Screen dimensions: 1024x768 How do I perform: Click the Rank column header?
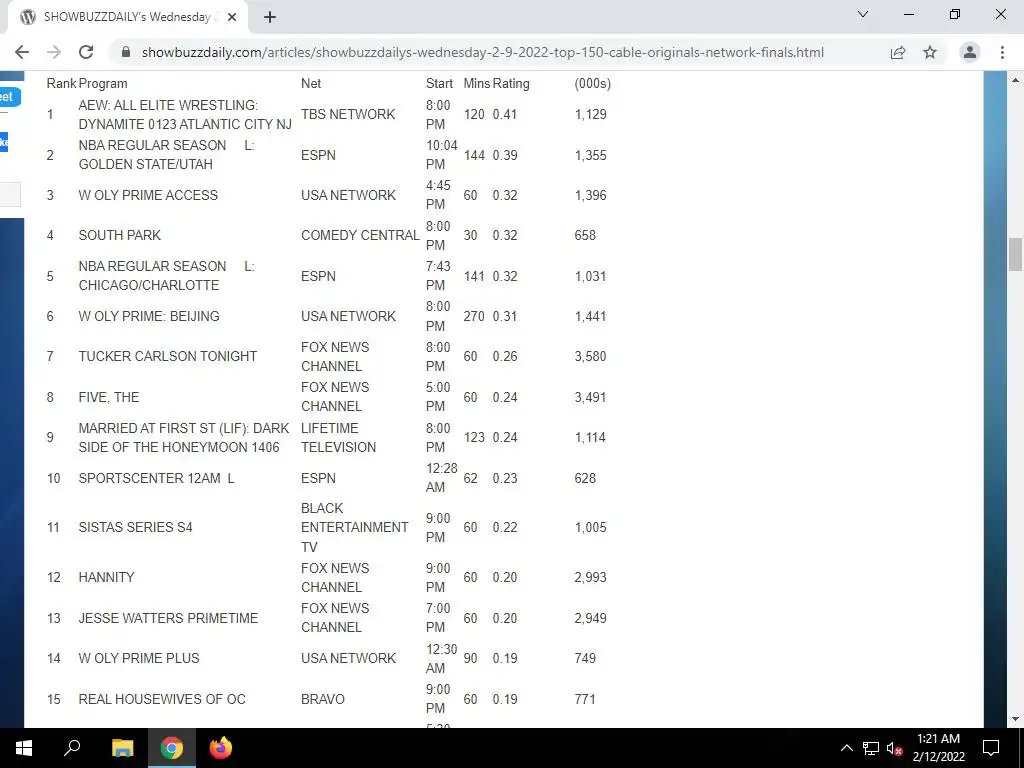(61, 84)
